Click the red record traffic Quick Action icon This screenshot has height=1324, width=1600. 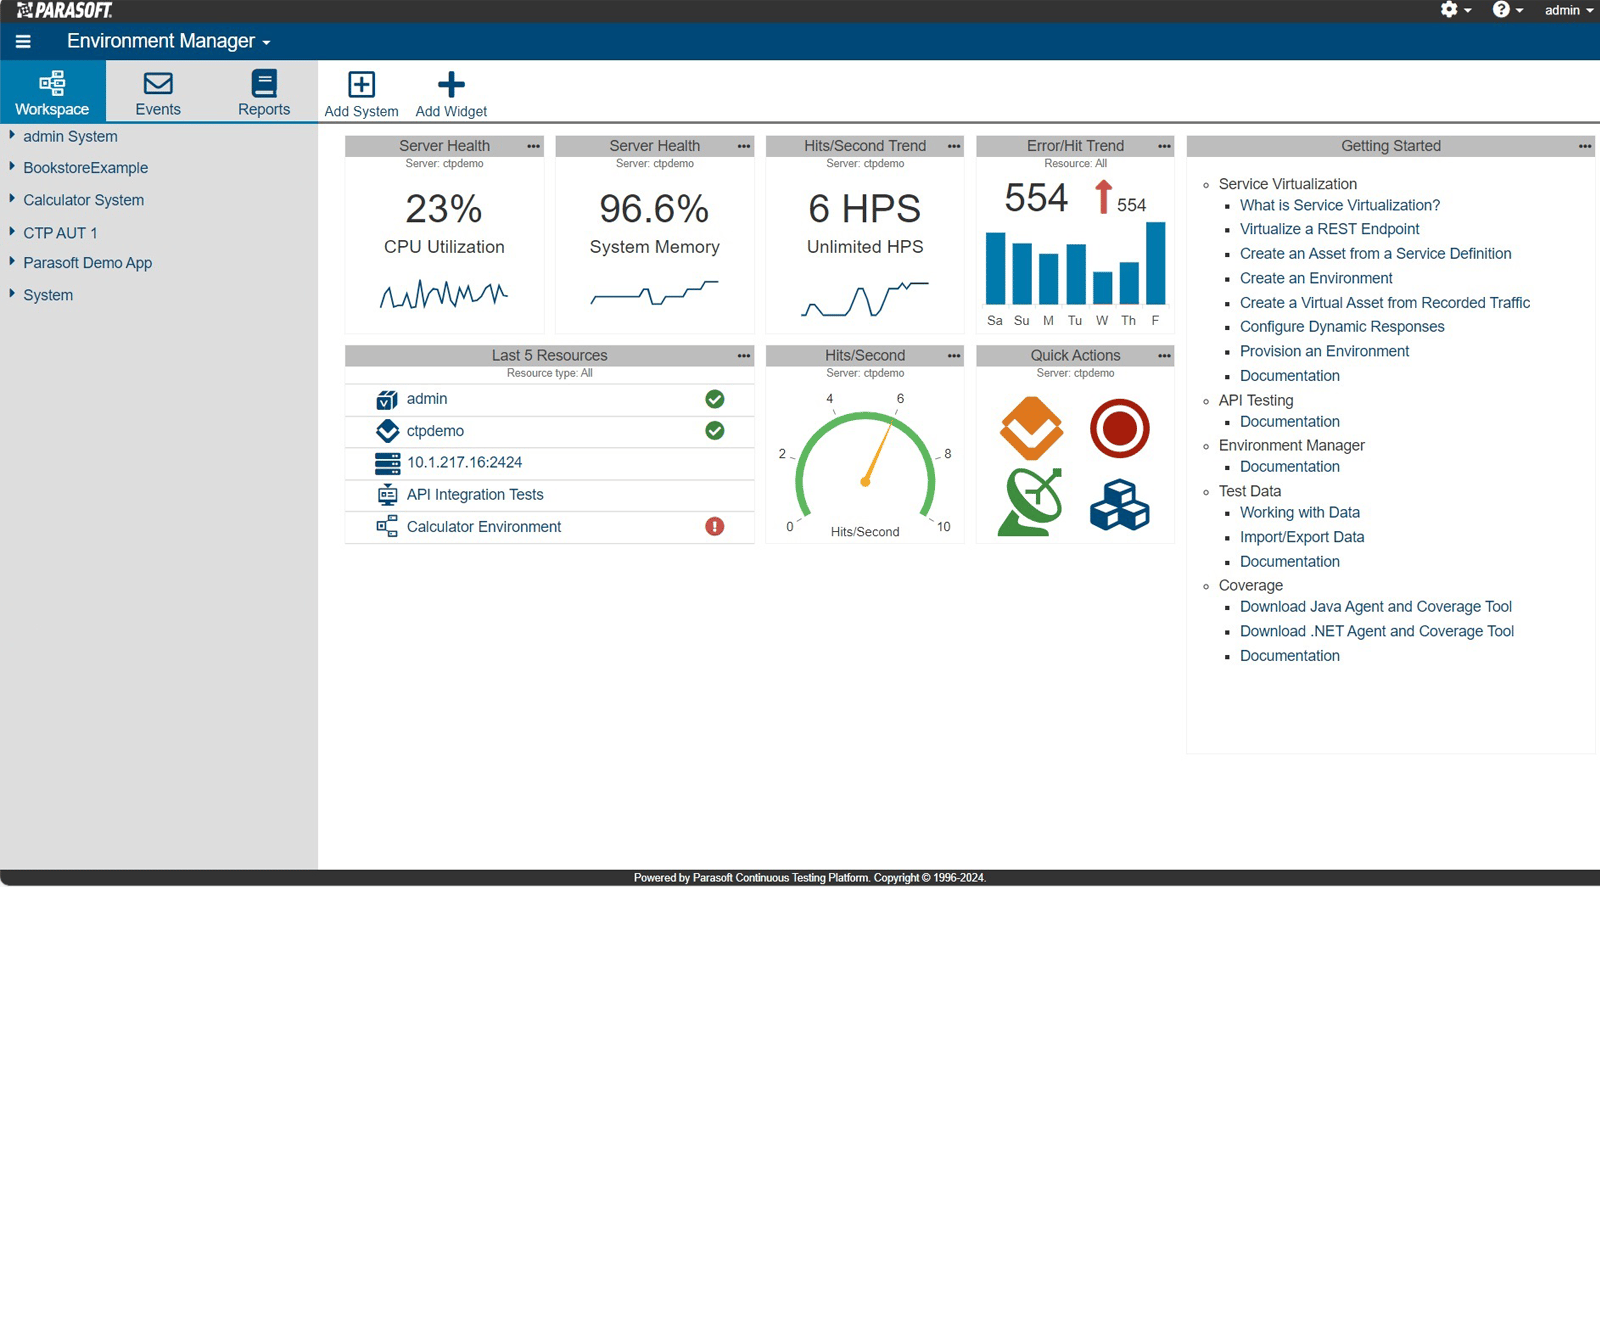point(1119,428)
